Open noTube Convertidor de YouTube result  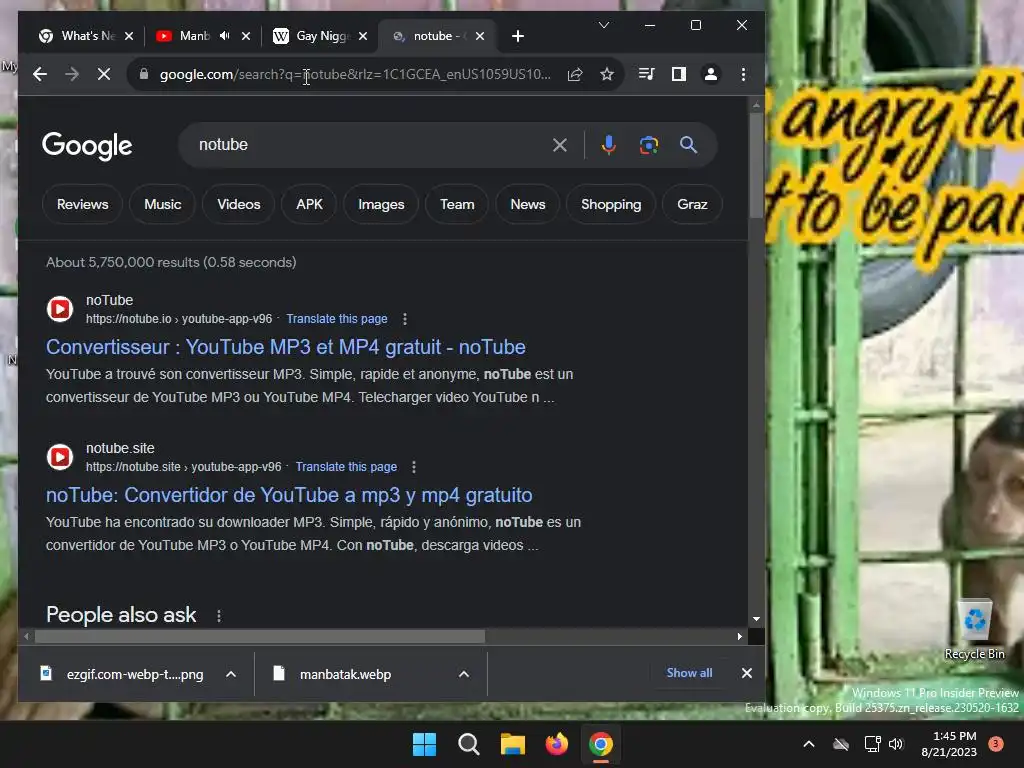tap(289, 495)
